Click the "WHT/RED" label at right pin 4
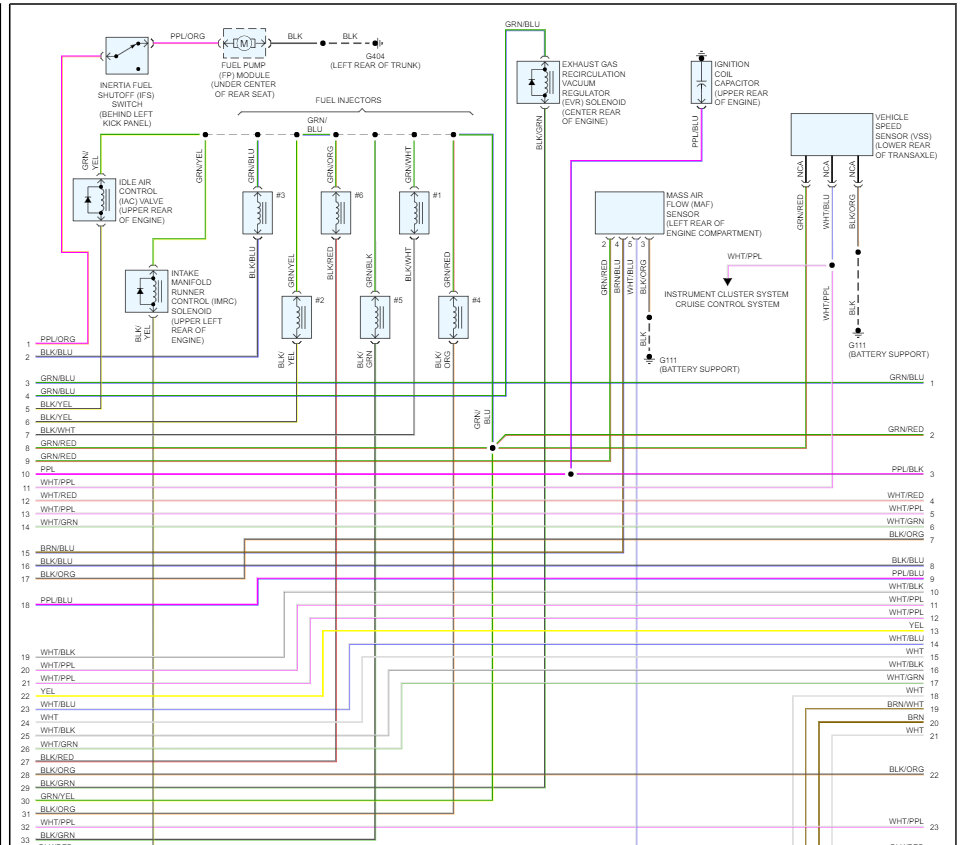Image resolution: width=960 pixels, height=845 pixels. click(906, 495)
